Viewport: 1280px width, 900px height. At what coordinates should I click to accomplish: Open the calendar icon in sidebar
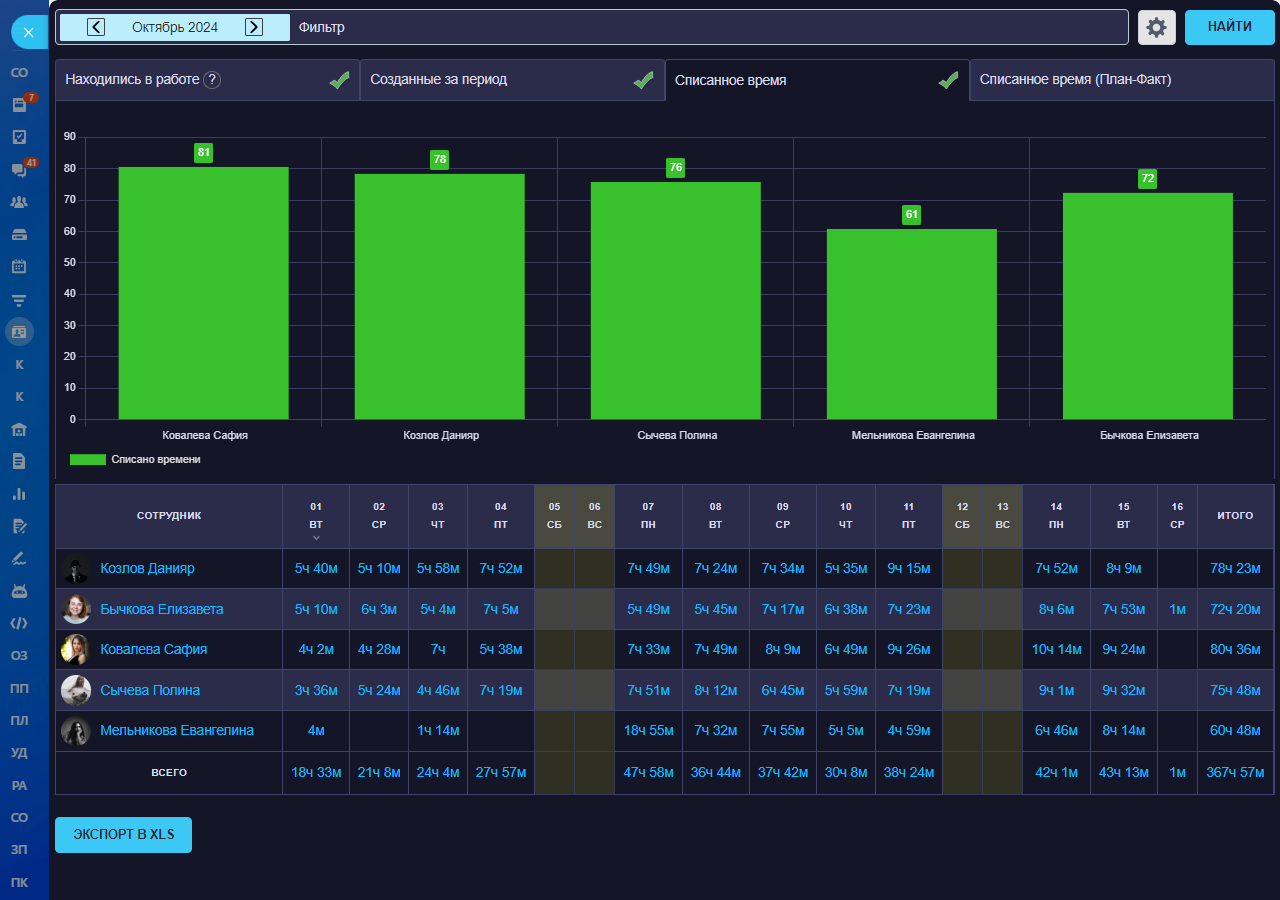19,266
